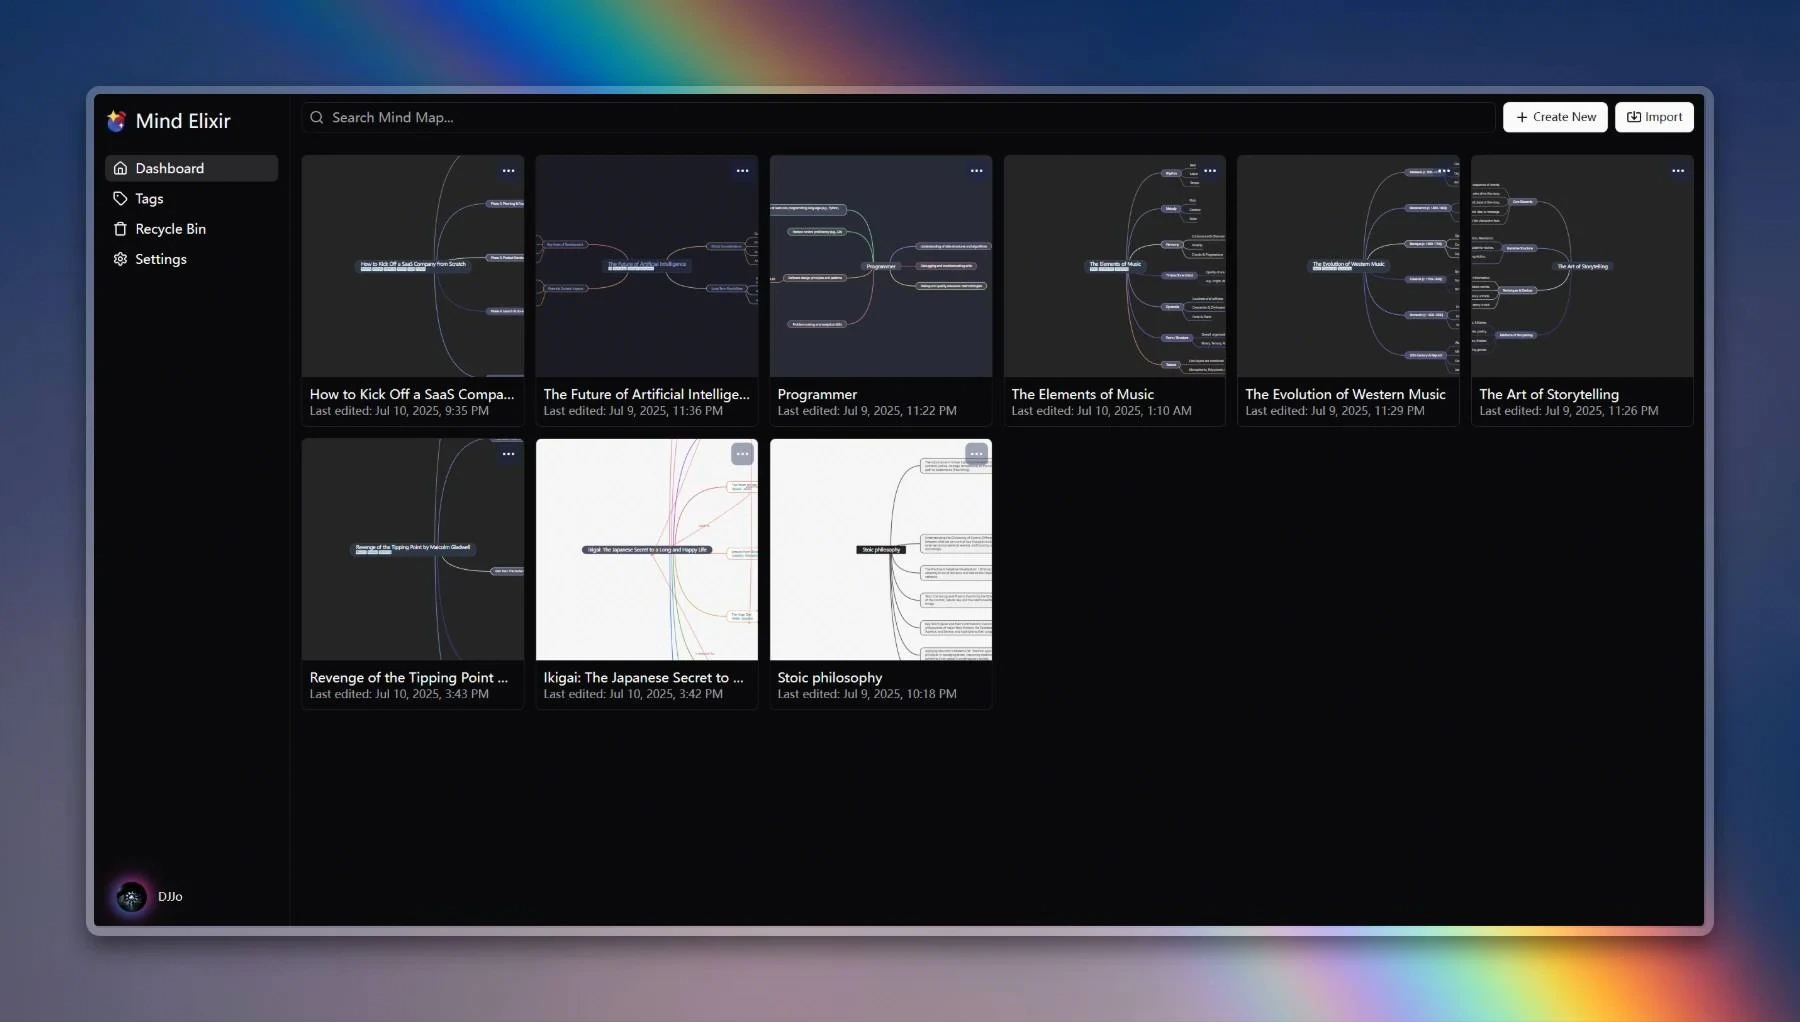This screenshot has height=1022, width=1800.
Task: Open the DJJo user avatar
Action: click(x=131, y=897)
